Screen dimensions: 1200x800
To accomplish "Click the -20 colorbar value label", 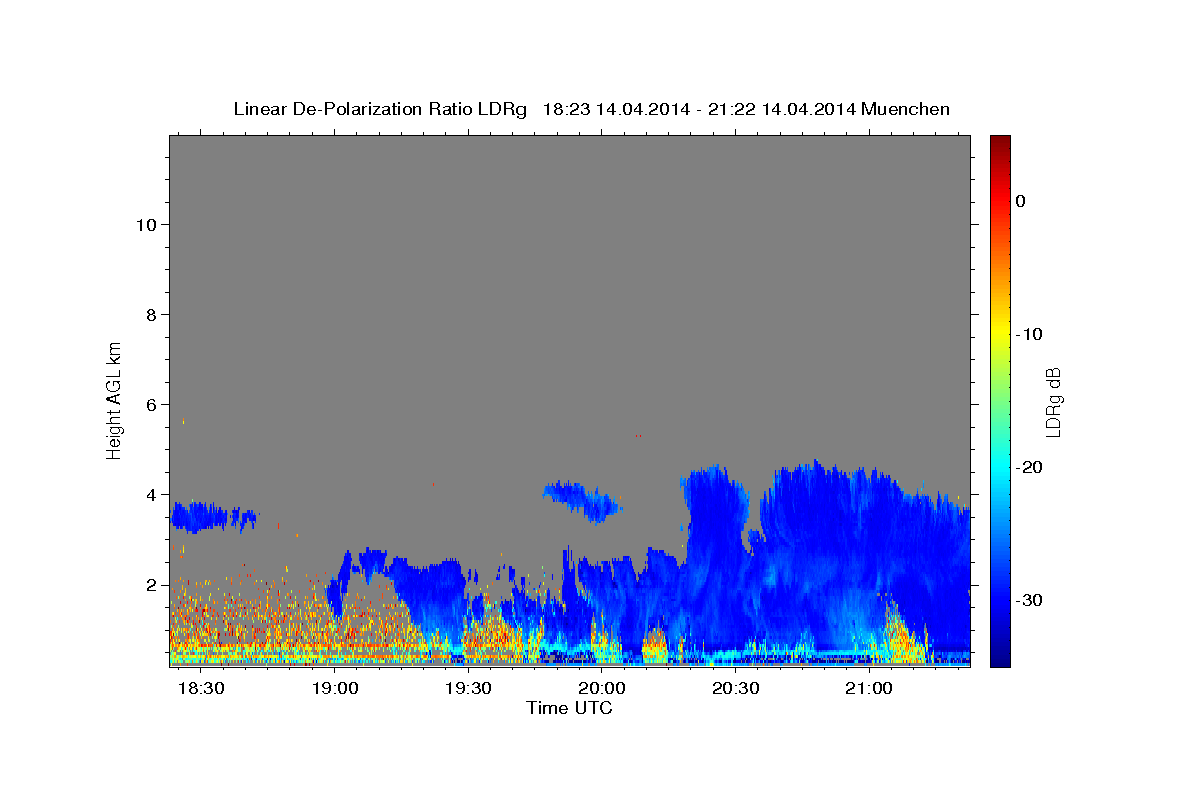I will pyautogui.click(x=1030, y=467).
